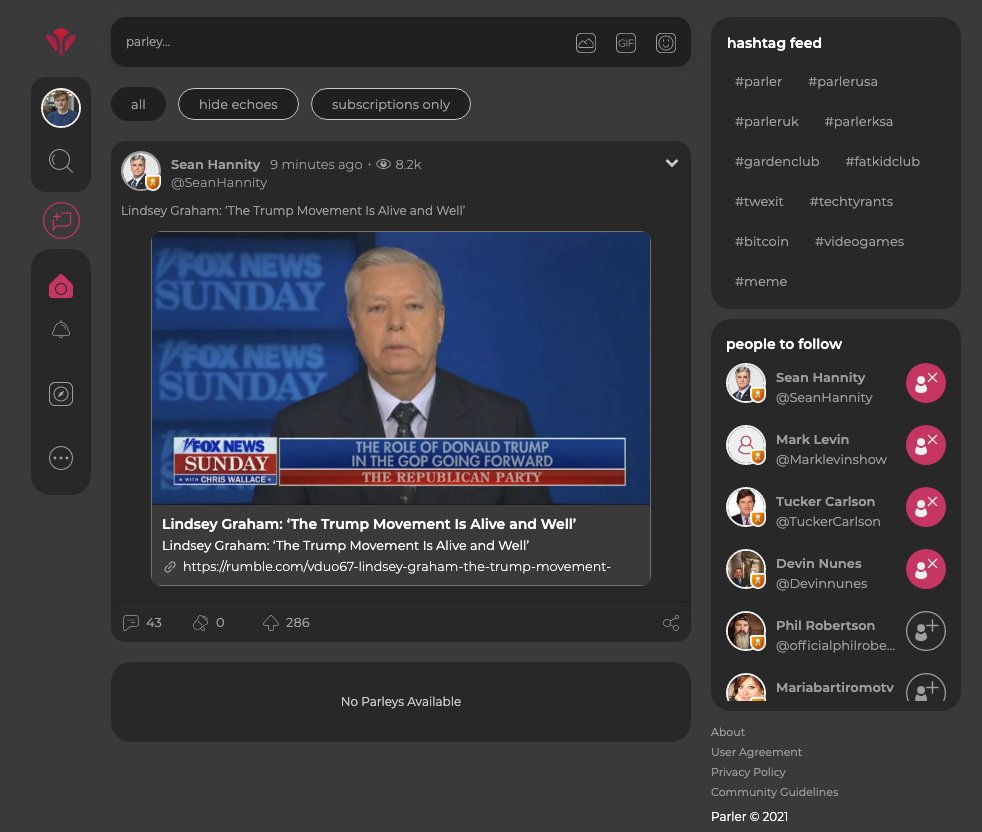This screenshot has width=982, height=832.
Task: Click the @Marklevinshow handle
Action: [831, 459]
